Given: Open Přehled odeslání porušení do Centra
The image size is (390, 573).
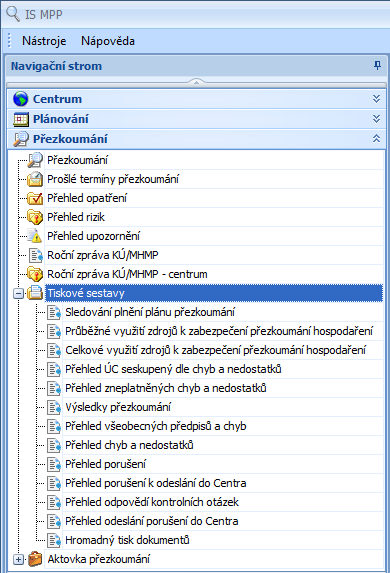Looking at the screenshot, I should click(x=152, y=521).
